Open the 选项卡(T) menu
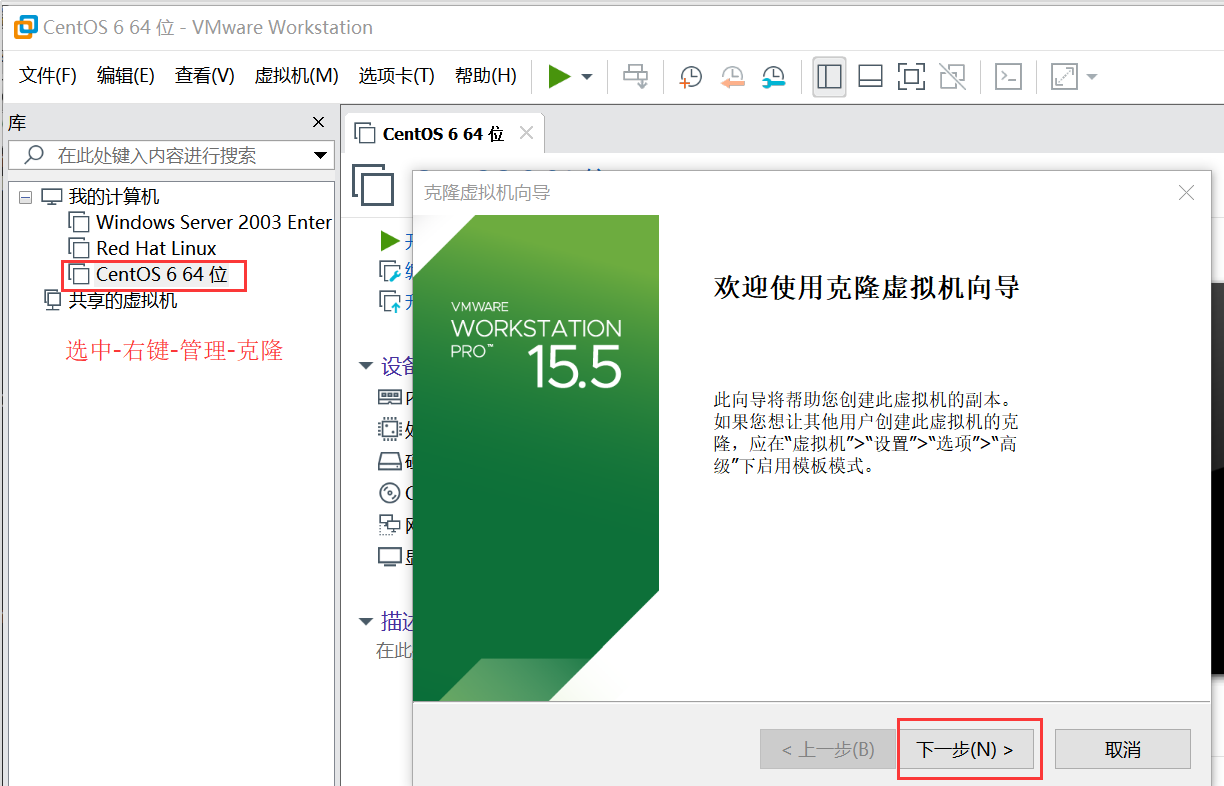Image resolution: width=1224 pixels, height=786 pixels. 397,76
